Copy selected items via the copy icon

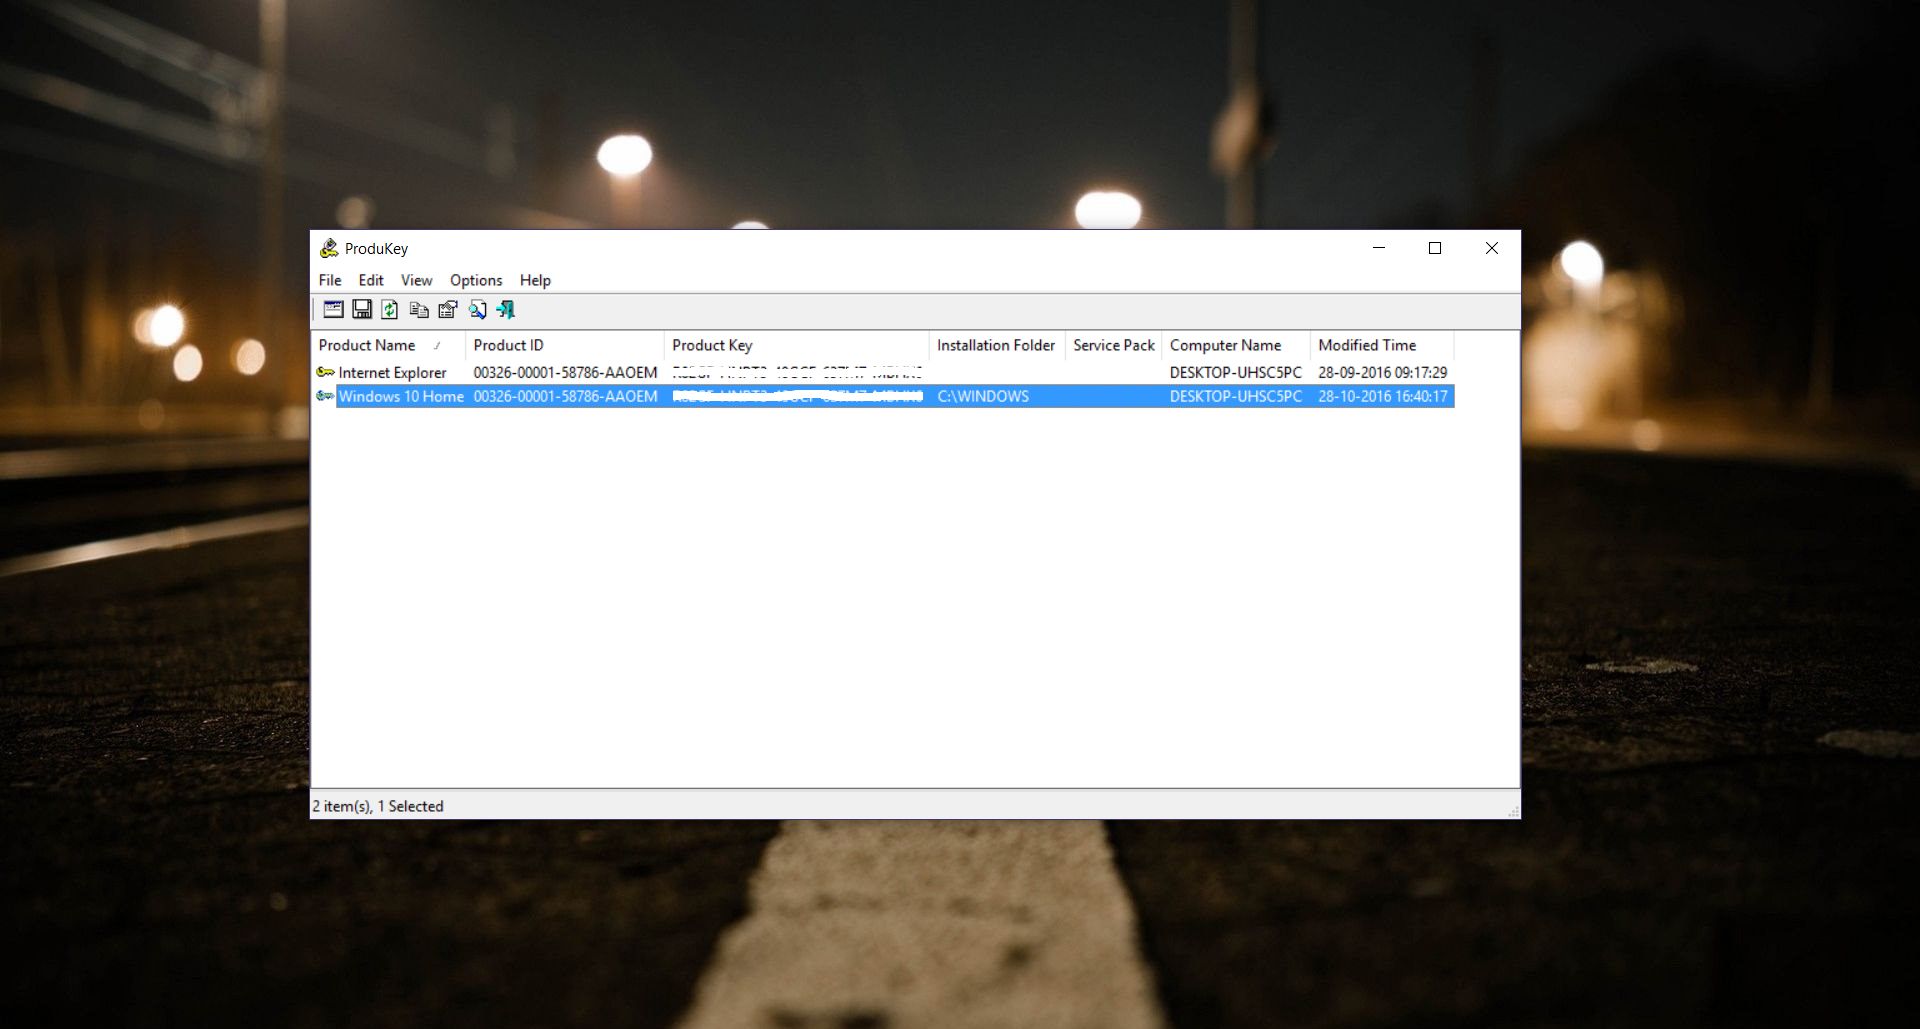pos(419,310)
